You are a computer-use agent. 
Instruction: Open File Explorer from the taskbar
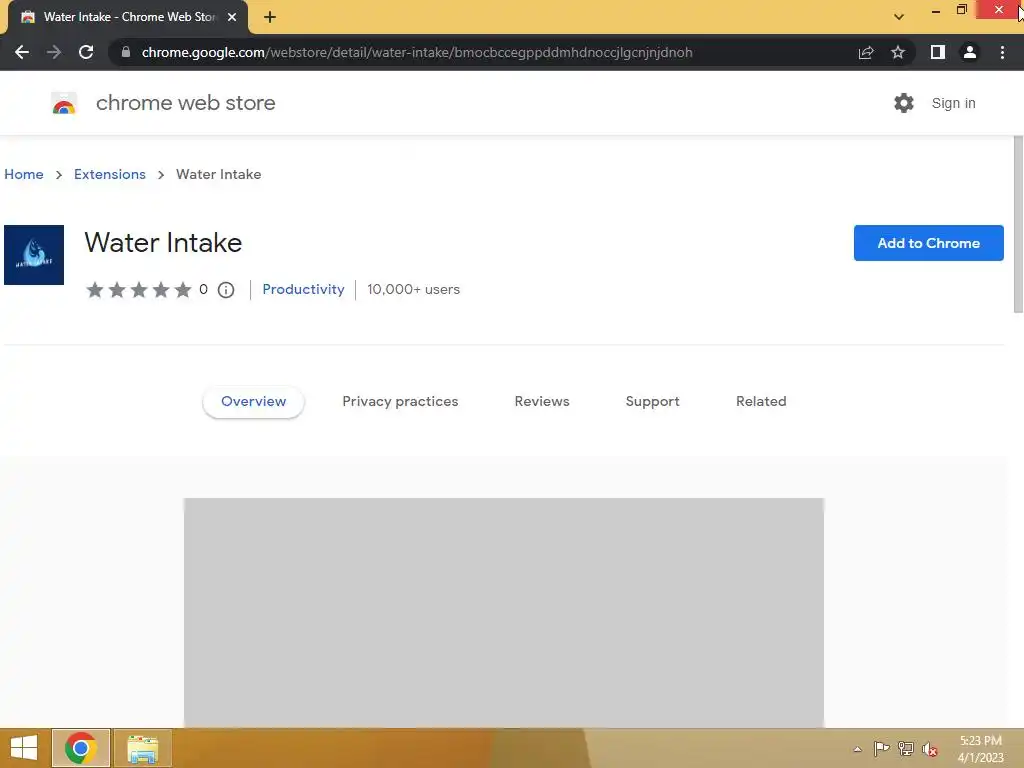click(143, 748)
